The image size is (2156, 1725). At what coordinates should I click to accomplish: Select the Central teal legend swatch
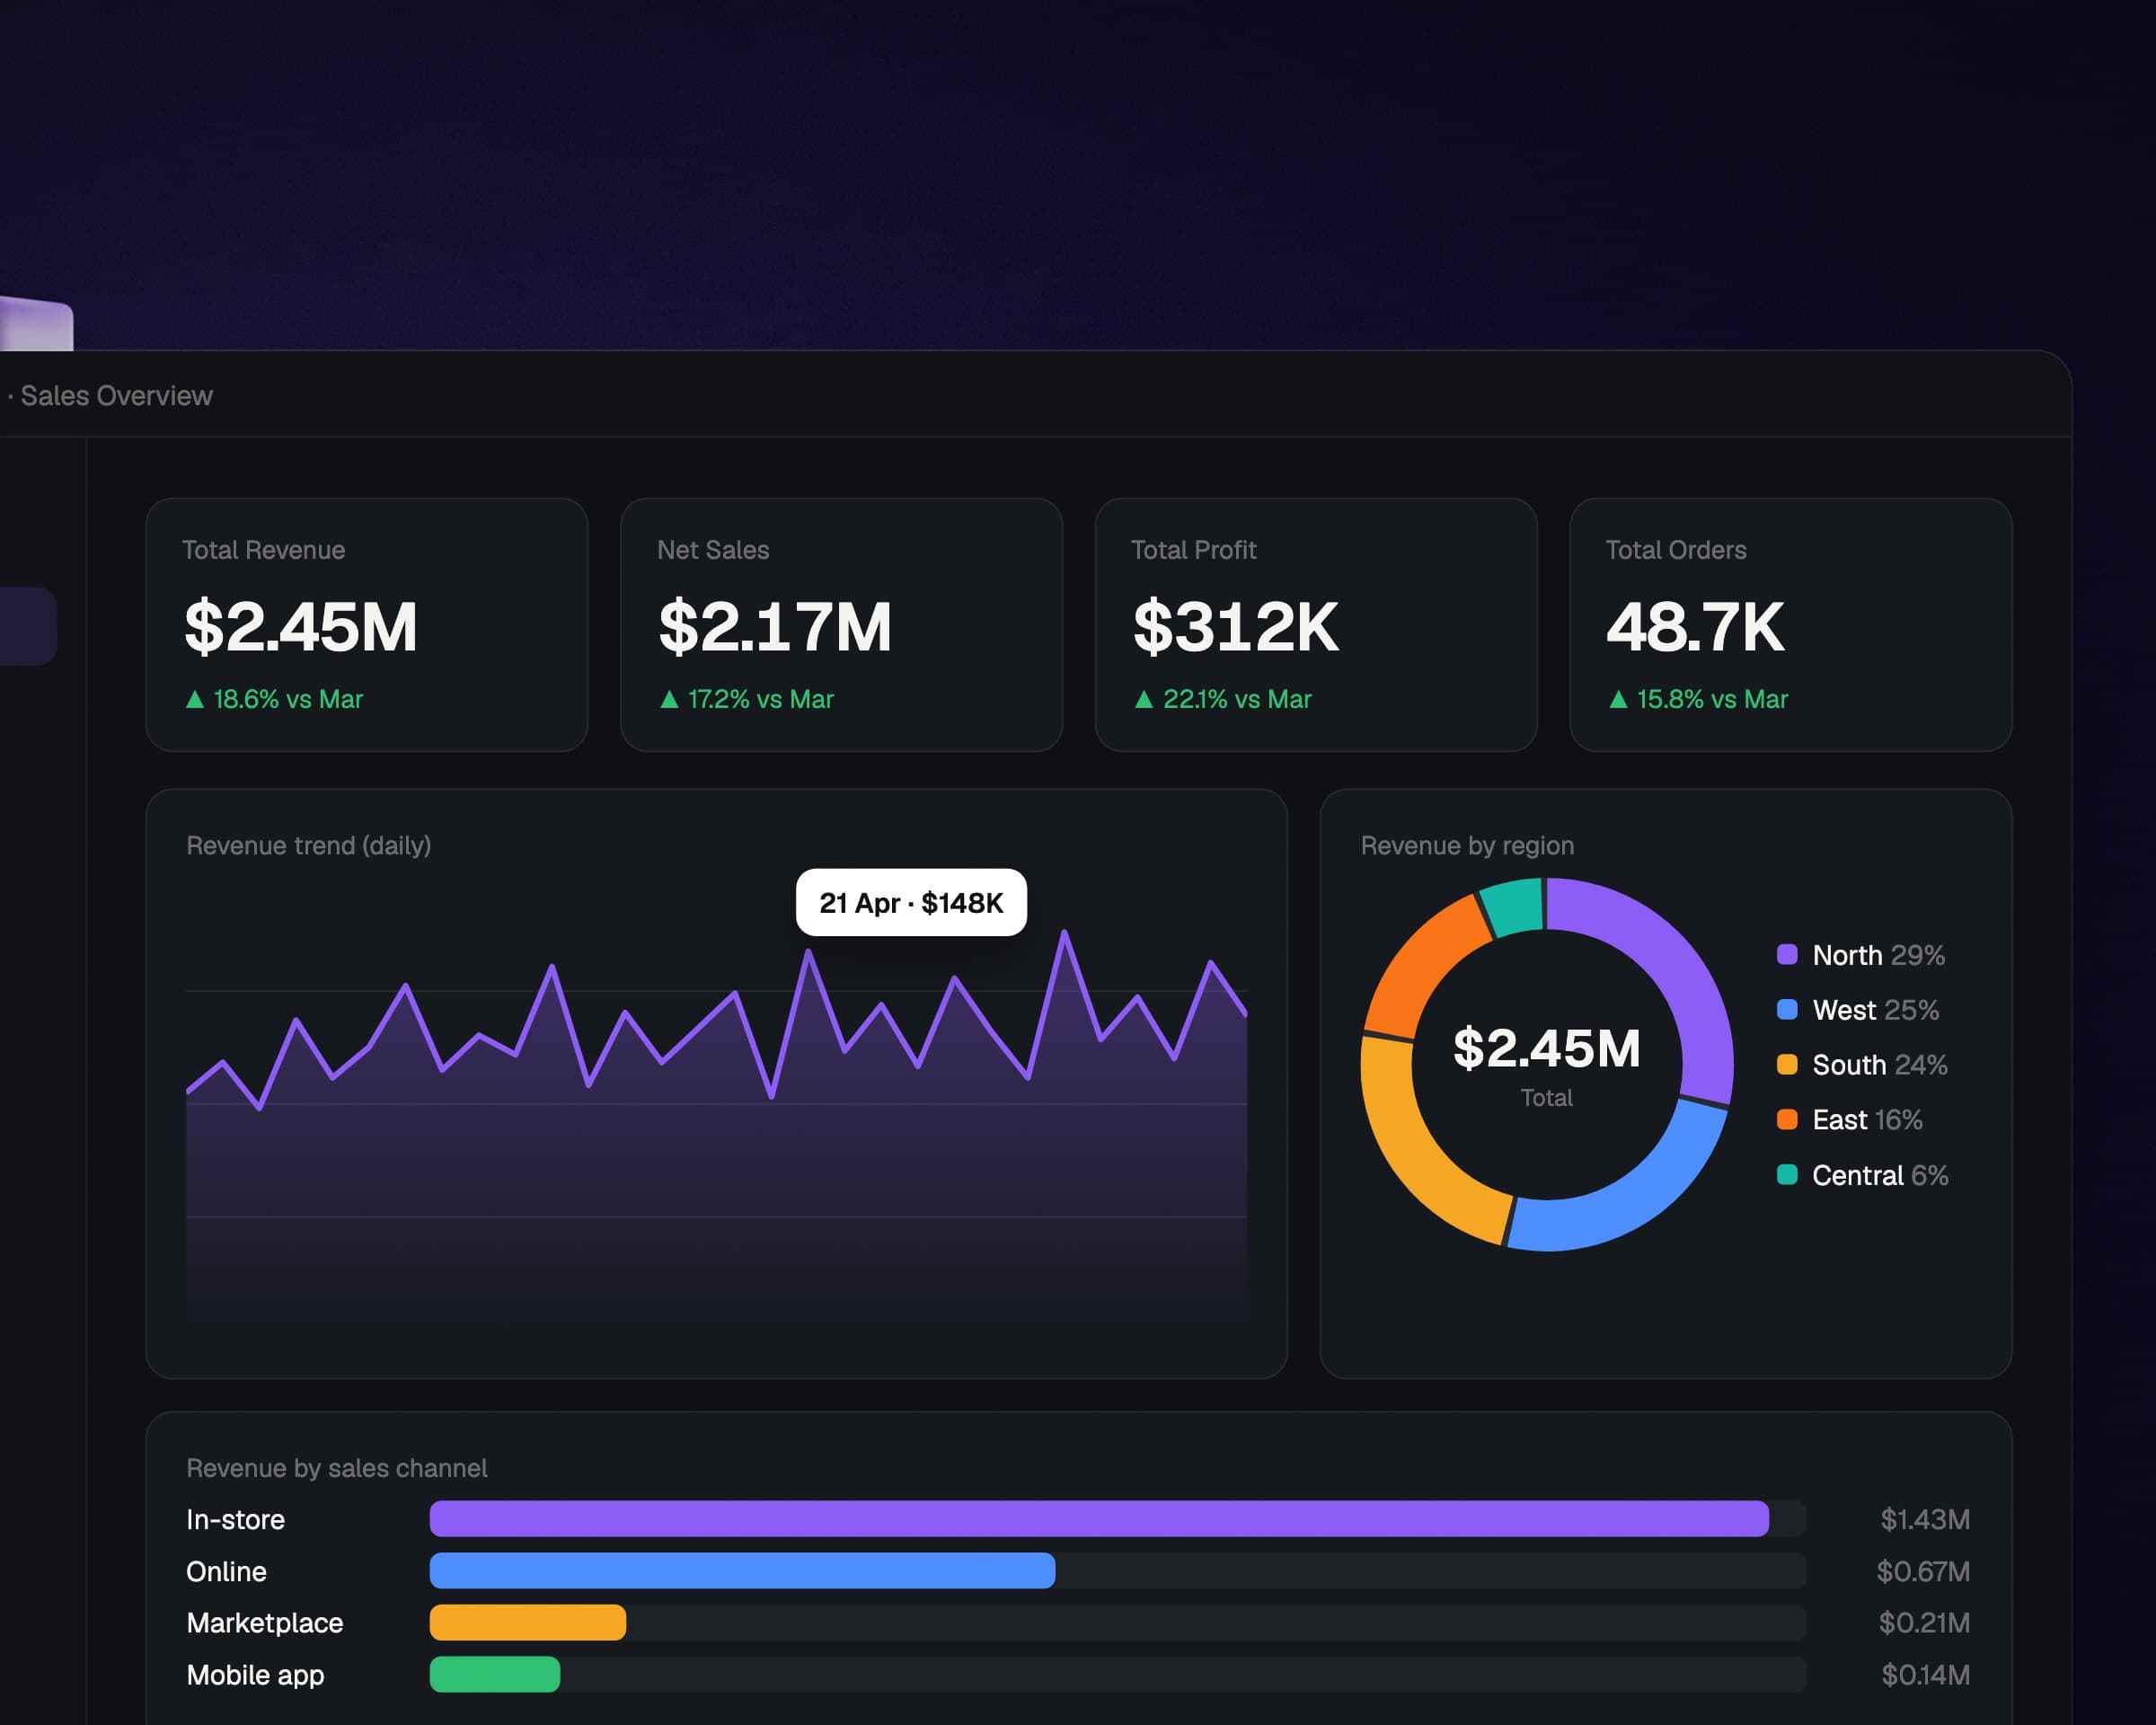pyautogui.click(x=1787, y=1175)
